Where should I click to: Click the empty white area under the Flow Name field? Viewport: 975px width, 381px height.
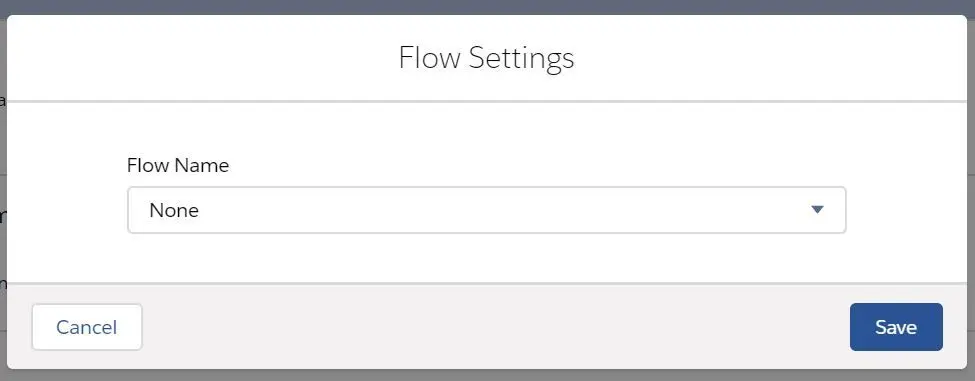pyautogui.click(x=486, y=258)
